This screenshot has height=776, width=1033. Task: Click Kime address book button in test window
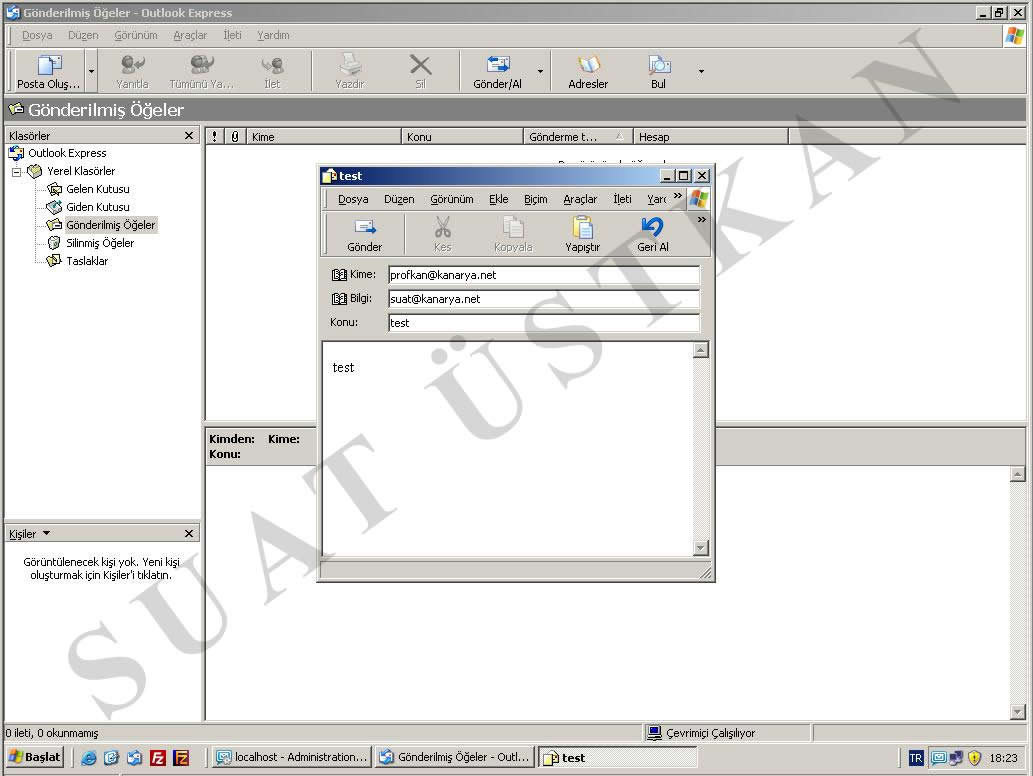(354, 274)
